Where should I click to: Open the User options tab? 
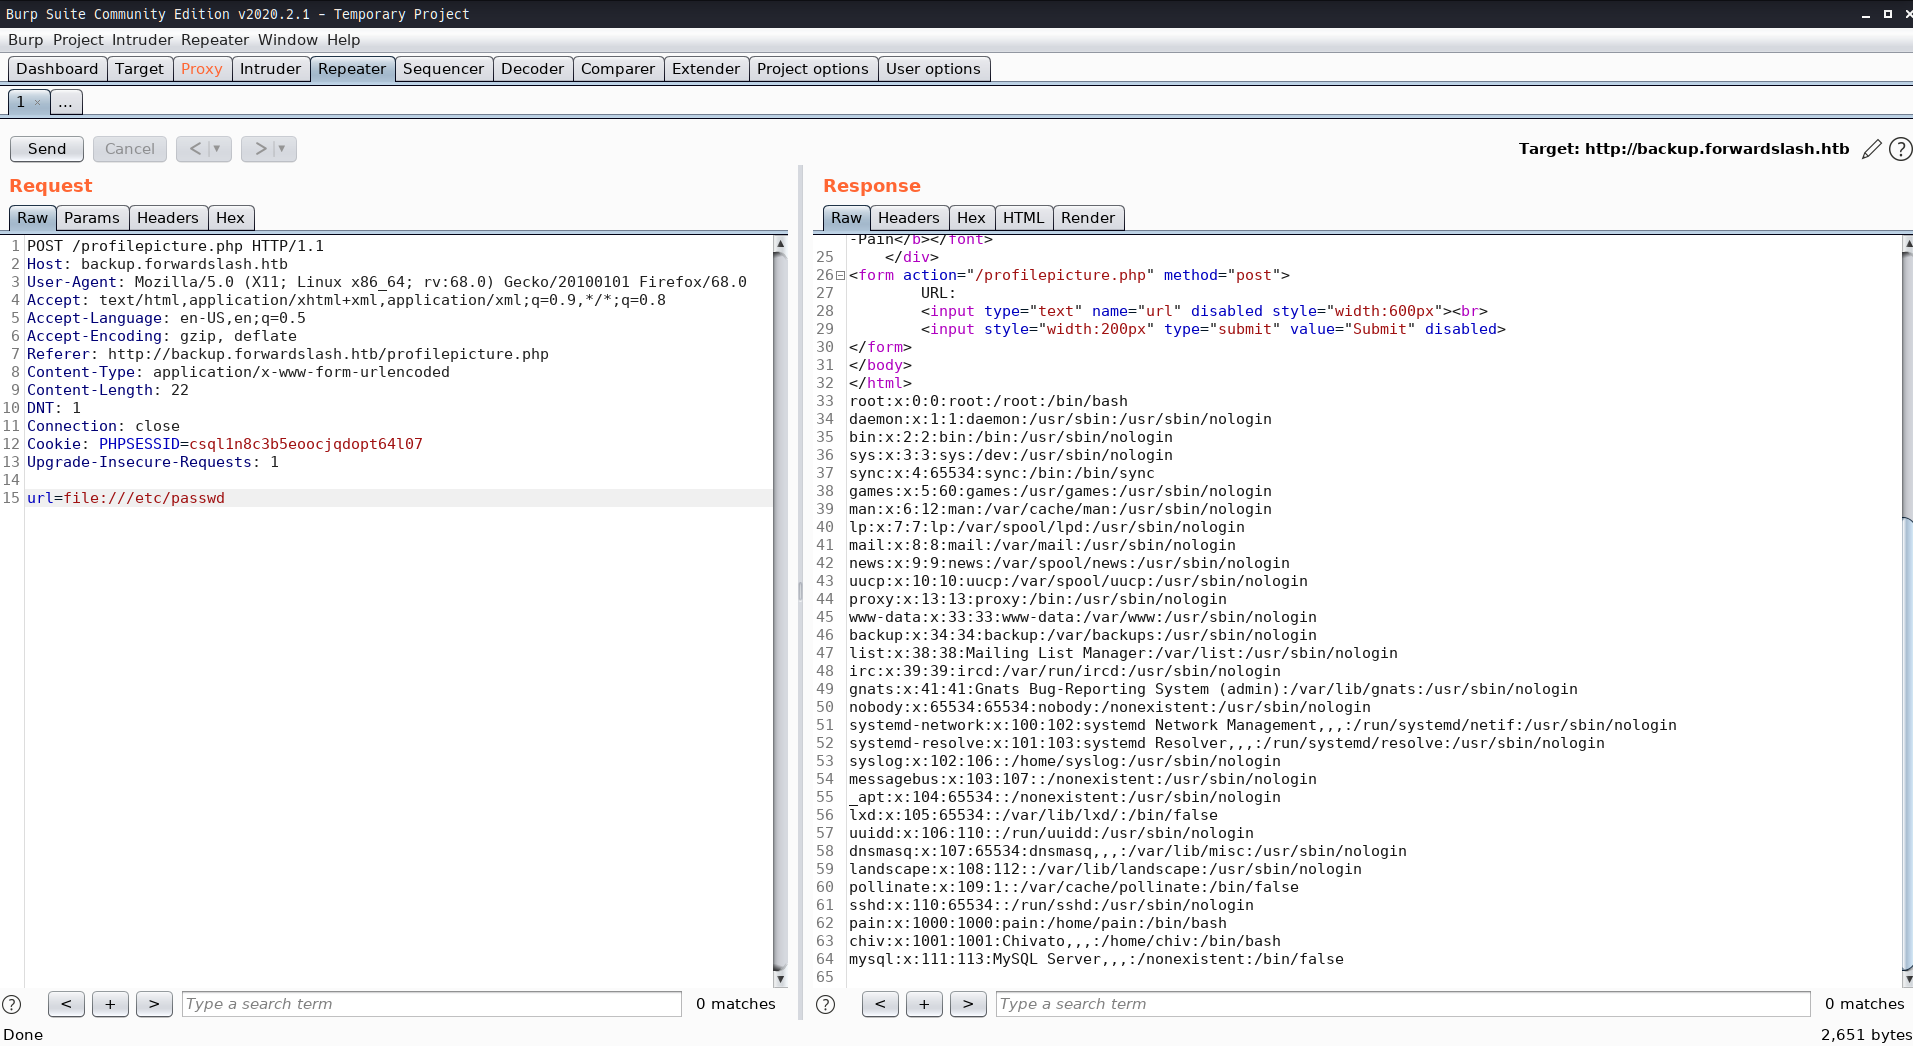click(933, 69)
